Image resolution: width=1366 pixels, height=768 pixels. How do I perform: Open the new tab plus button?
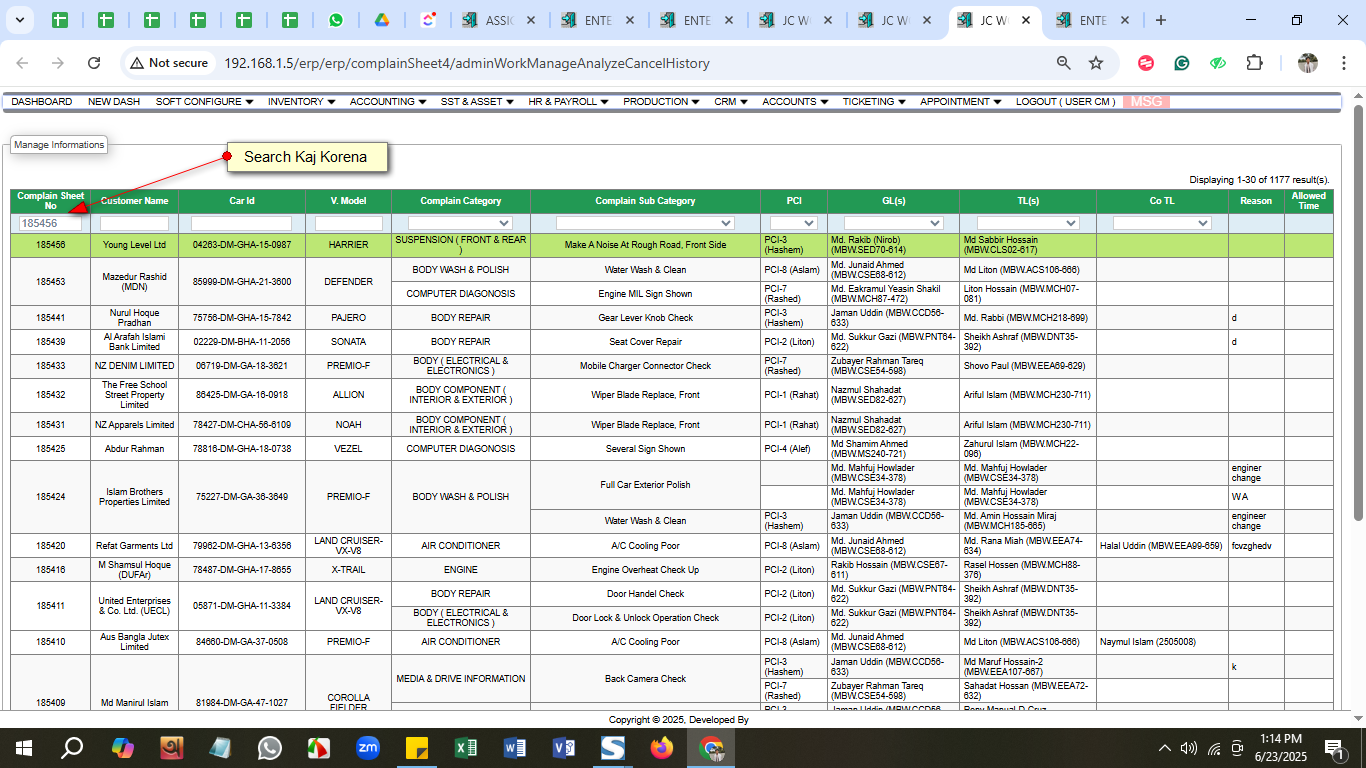point(1160,20)
